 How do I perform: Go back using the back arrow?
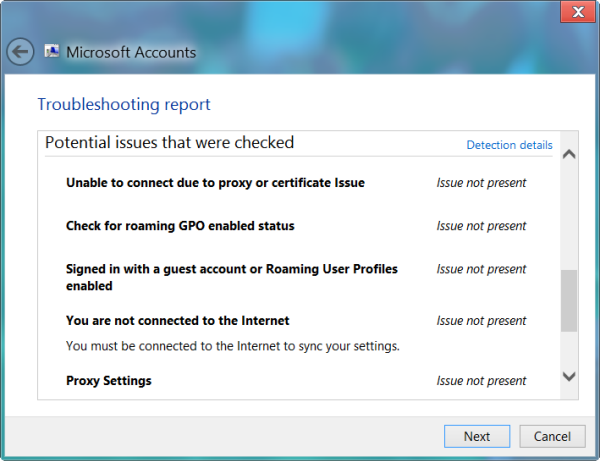[x=20, y=52]
